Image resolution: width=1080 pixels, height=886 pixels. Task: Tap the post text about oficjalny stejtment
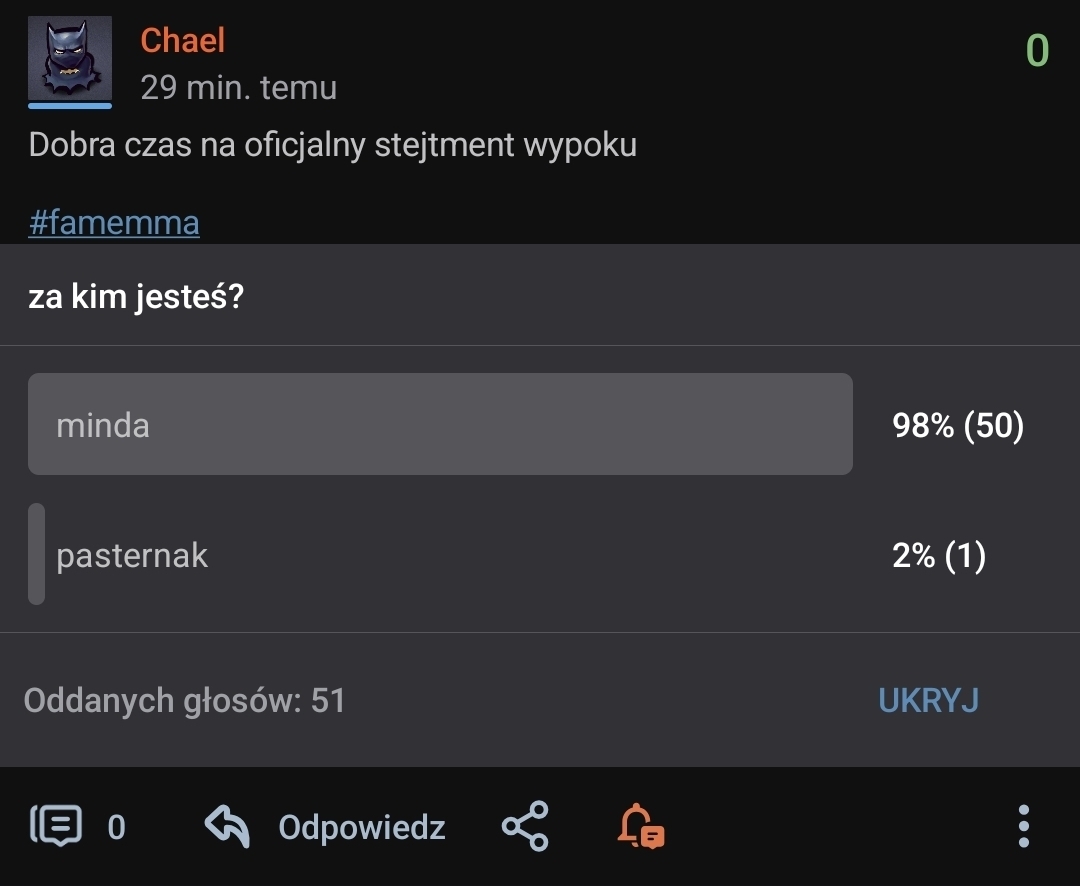(332, 145)
